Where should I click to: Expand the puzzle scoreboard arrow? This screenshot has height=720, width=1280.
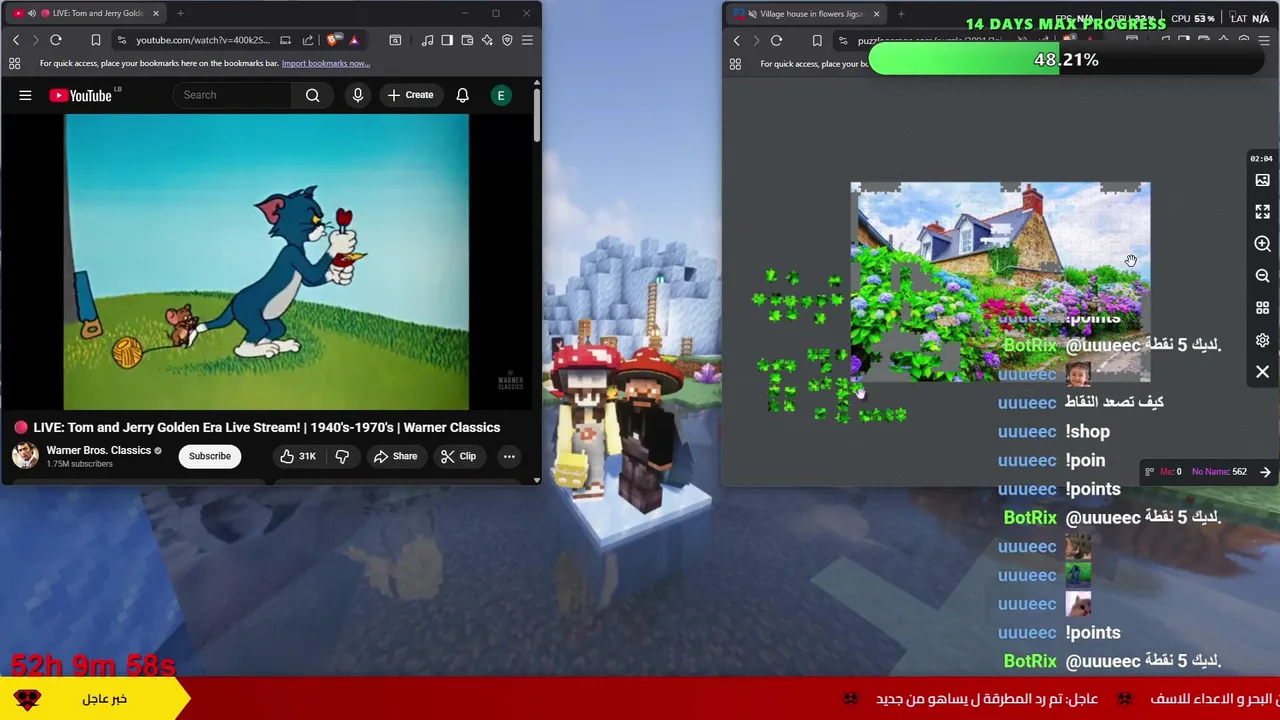1265,472
